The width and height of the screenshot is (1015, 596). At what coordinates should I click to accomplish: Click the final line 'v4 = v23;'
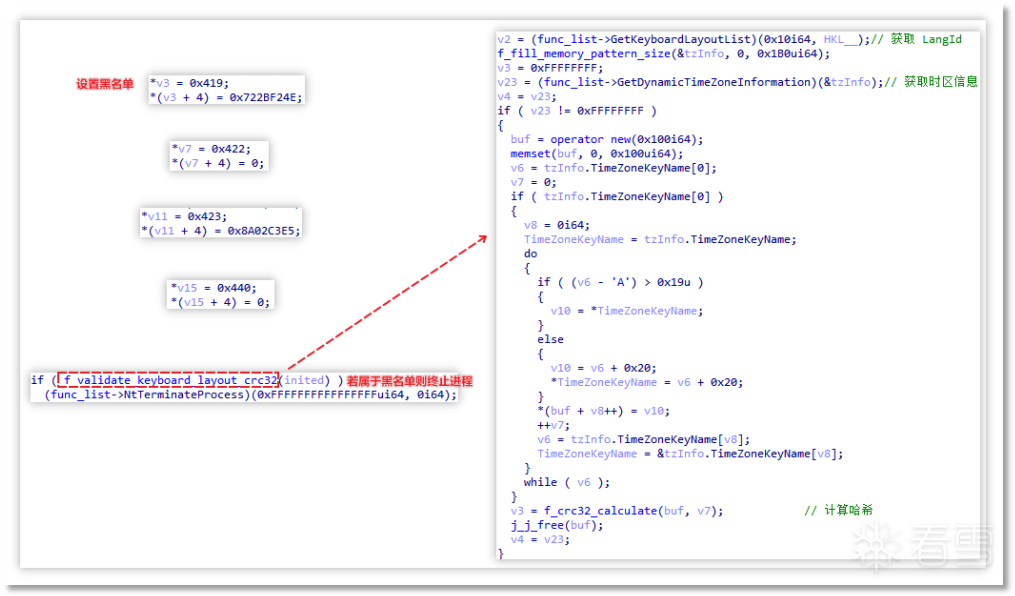point(540,539)
